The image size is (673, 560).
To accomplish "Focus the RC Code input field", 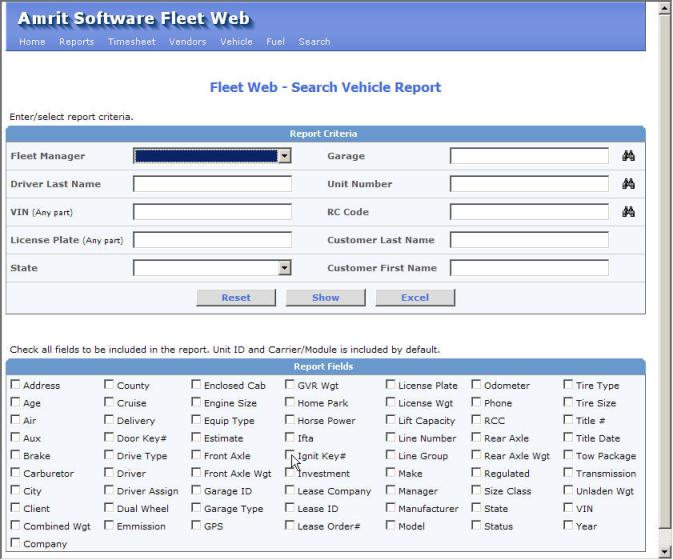I will click(x=529, y=212).
